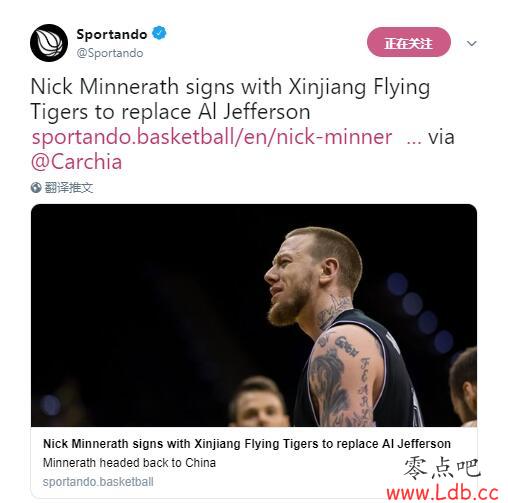The height and width of the screenshot is (503, 508).
Task: Click the player's tattooed arm in photo
Action: pyautogui.click(x=343, y=377)
